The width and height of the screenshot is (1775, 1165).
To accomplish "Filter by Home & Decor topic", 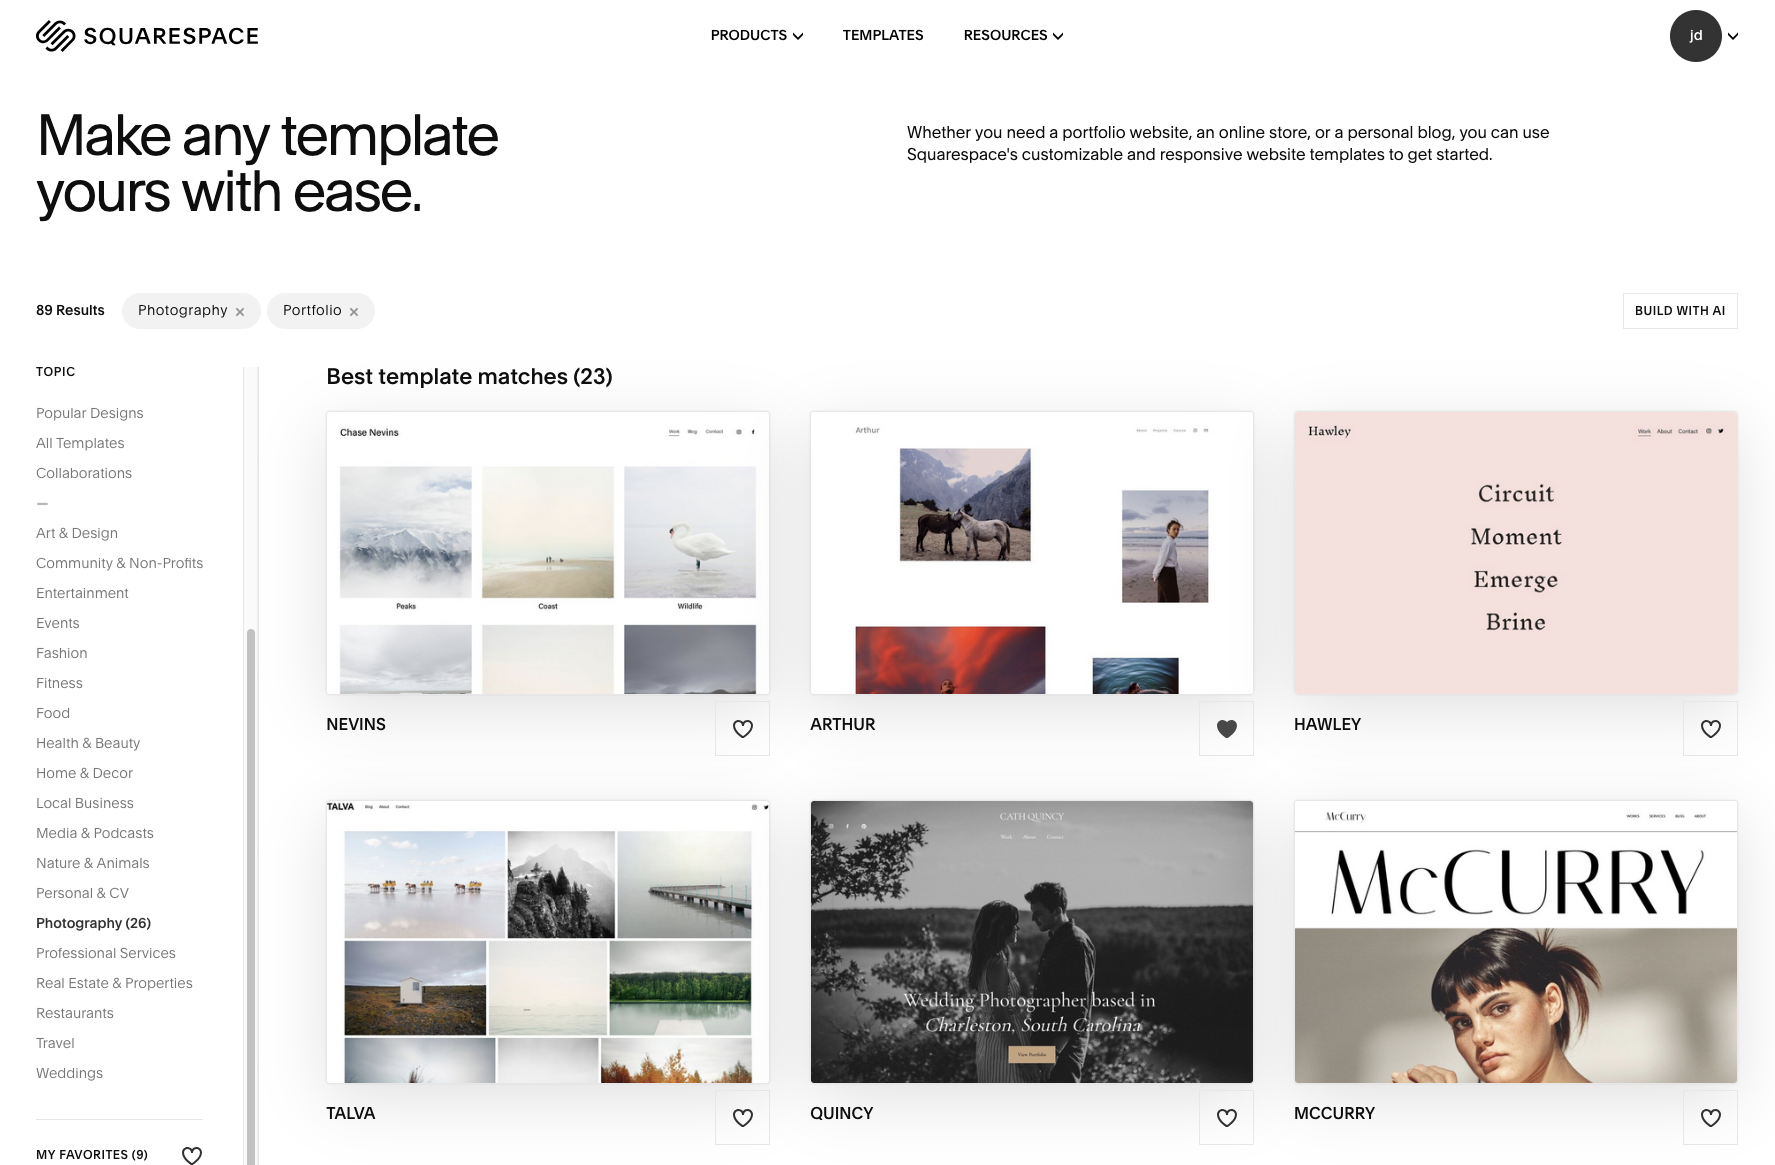I will [x=84, y=773].
